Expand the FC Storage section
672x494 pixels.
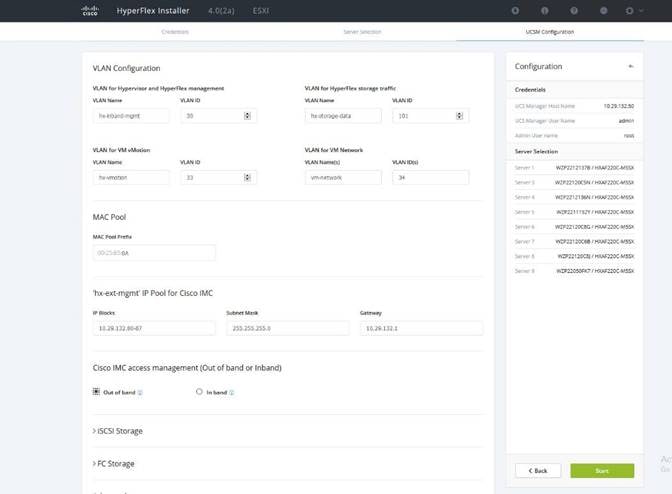[114, 464]
